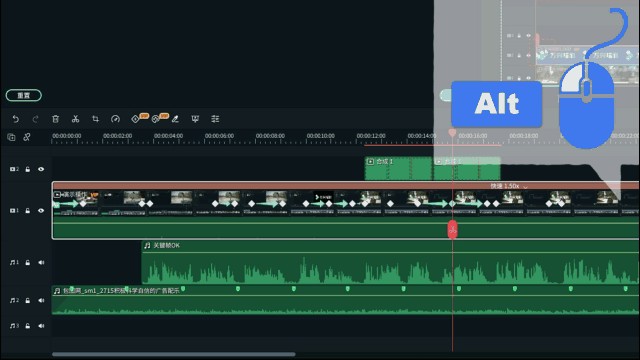Mute audio track 2 speaker
Viewport: 640px width, 360px height.
[x=41, y=300]
